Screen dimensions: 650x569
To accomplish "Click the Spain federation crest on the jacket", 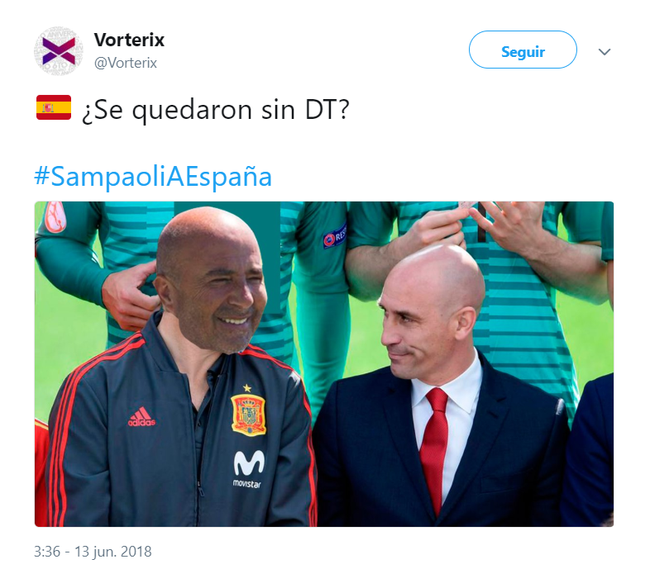I will [248, 415].
